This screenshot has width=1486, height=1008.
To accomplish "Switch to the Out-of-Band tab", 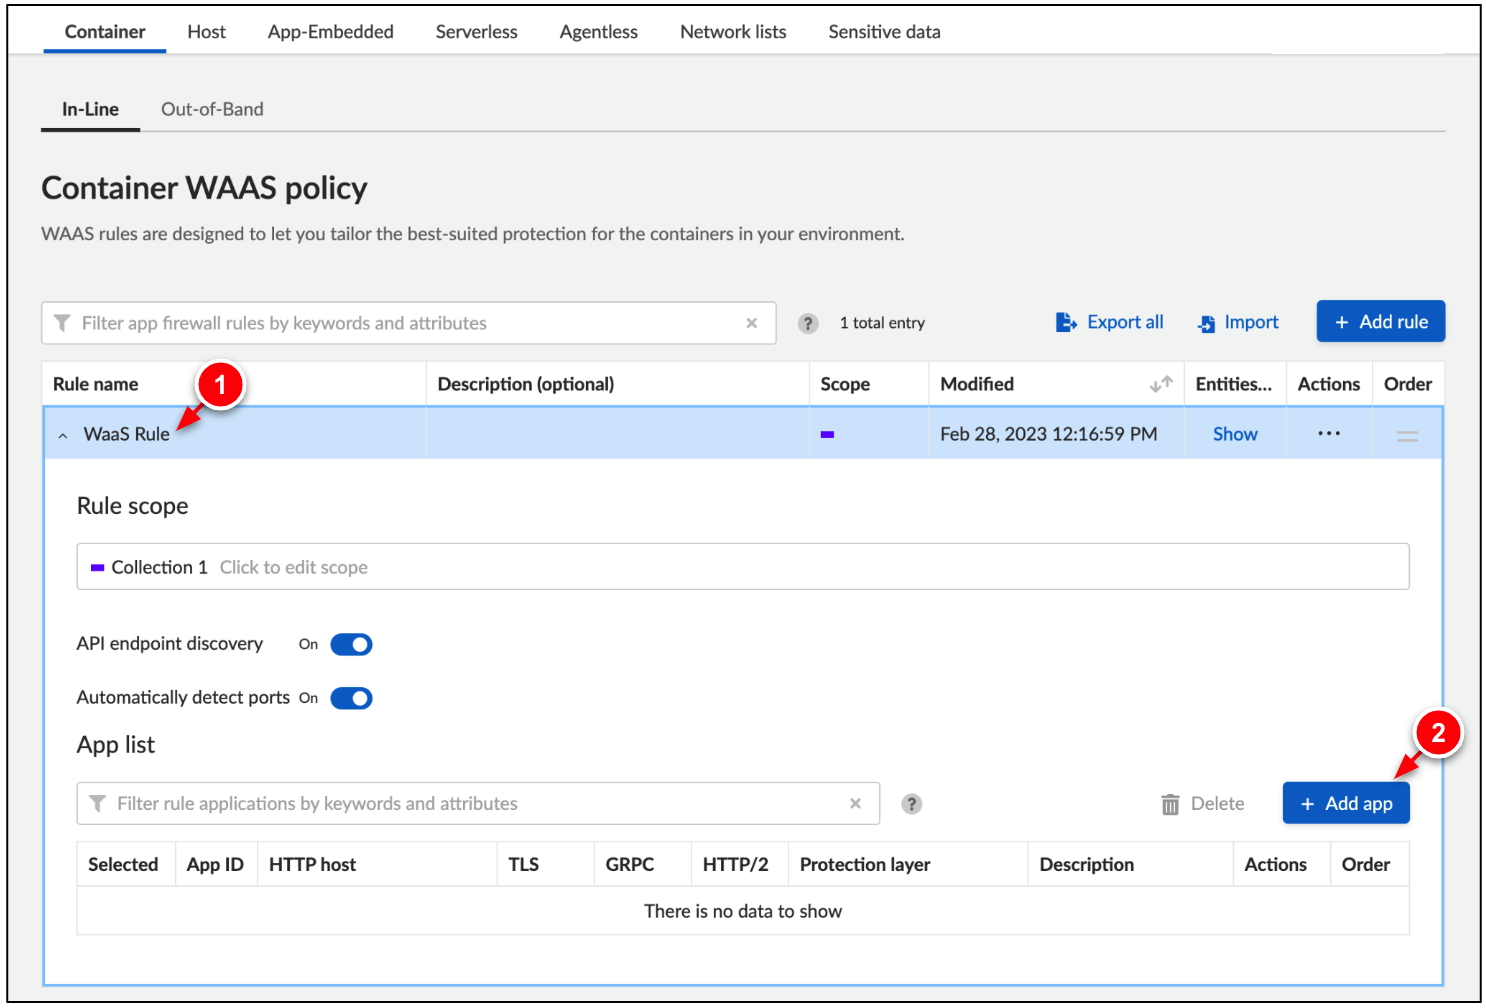I will pos(211,109).
